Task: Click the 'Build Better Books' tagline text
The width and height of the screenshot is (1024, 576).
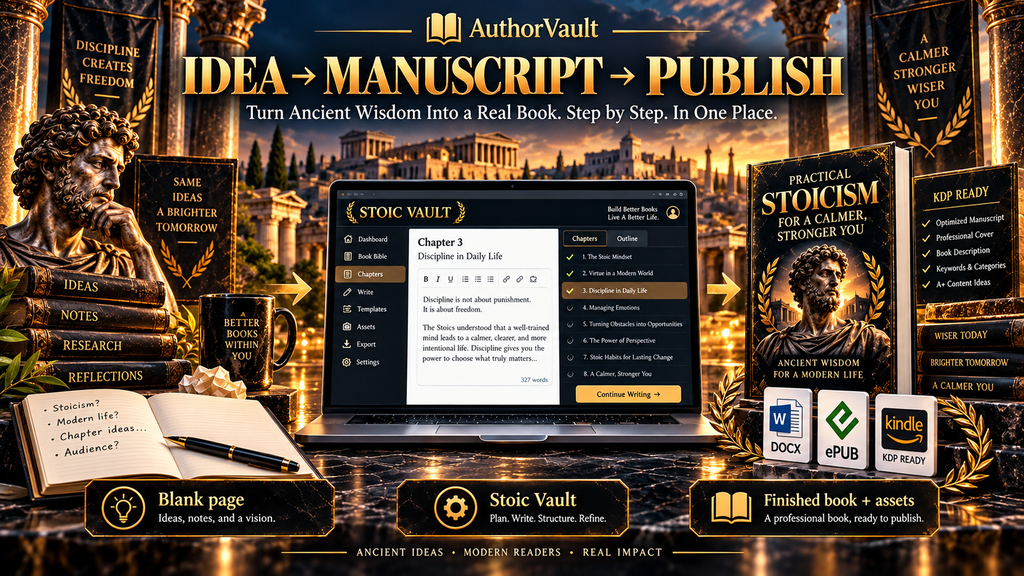Action: coord(632,210)
